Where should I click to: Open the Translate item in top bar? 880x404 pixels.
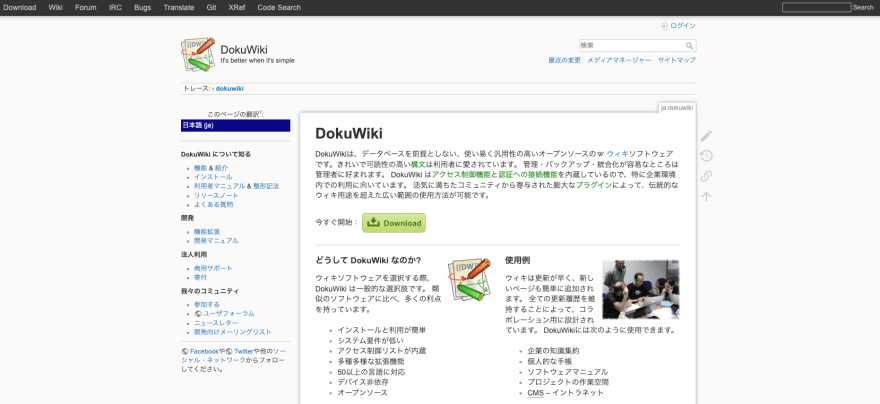pyautogui.click(x=179, y=7)
